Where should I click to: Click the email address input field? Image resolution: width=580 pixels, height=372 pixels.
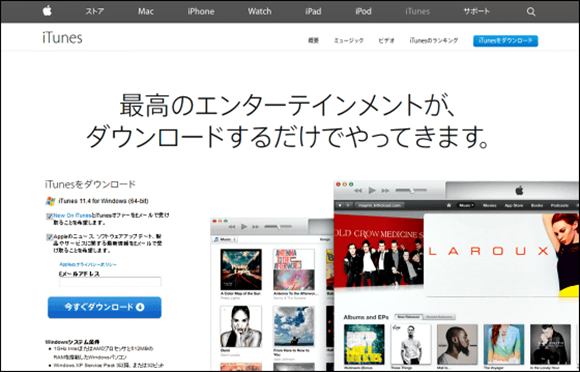pyautogui.click(x=110, y=282)
